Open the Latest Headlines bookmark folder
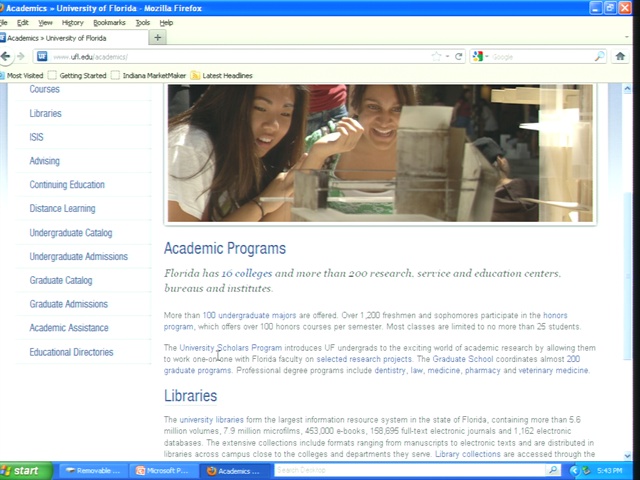 pyautogui.click(x=222, y=76)
